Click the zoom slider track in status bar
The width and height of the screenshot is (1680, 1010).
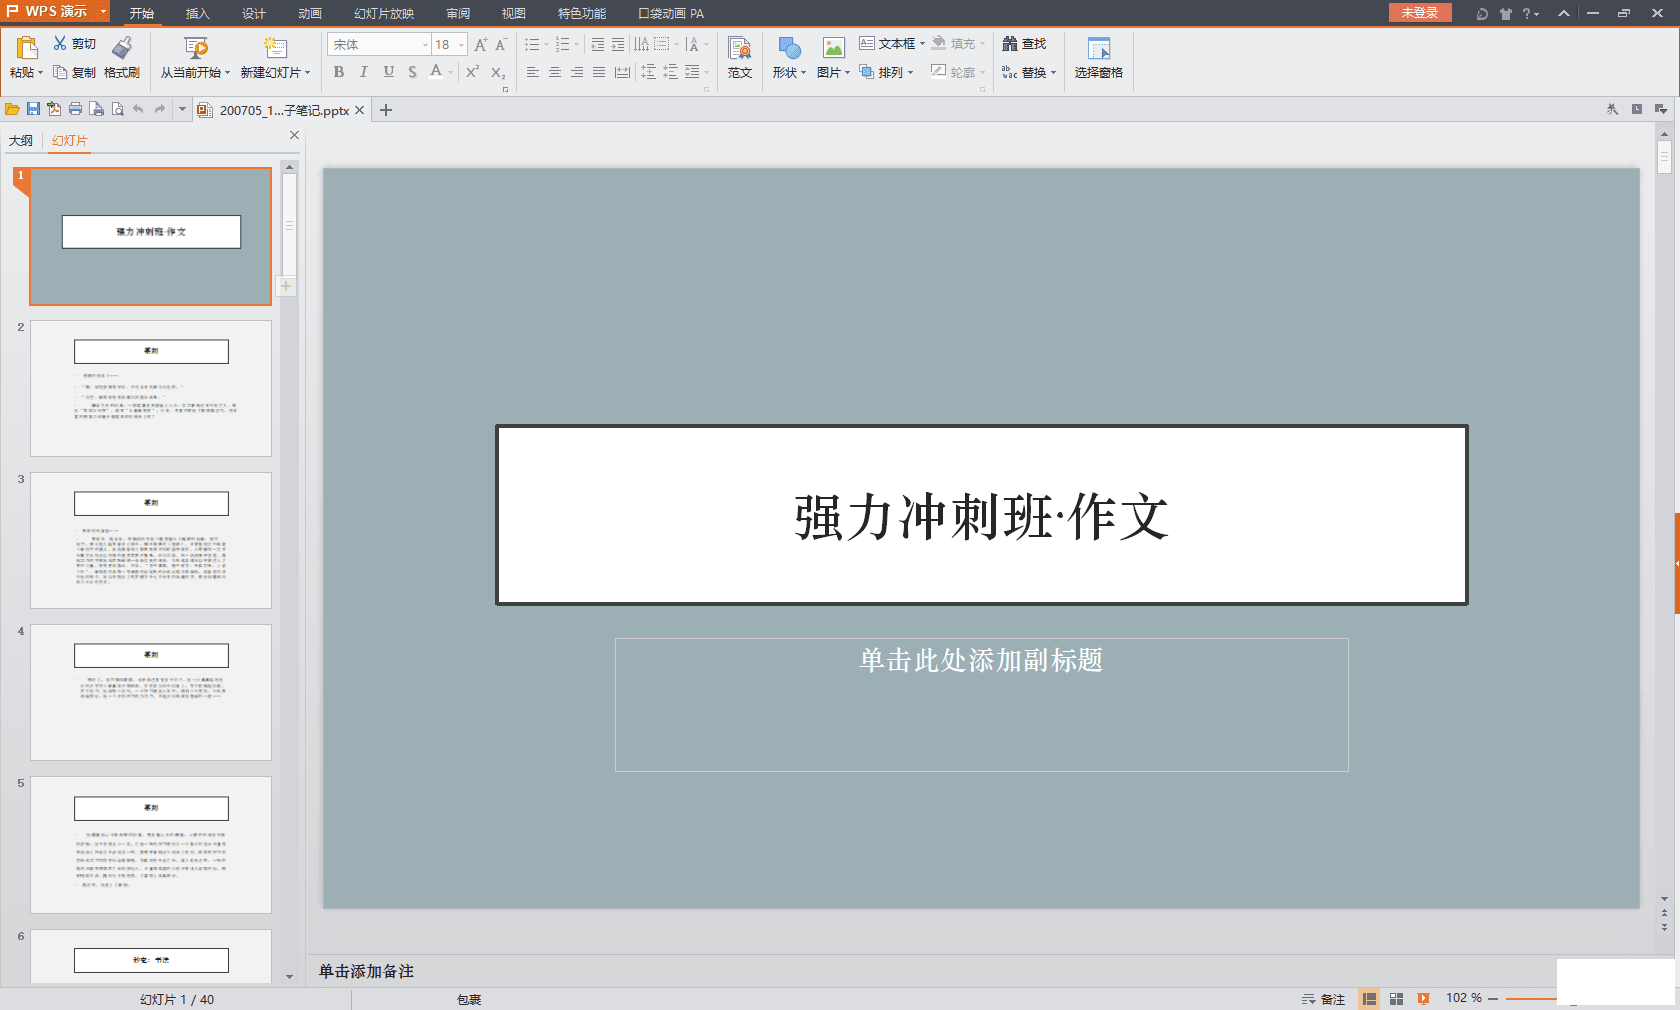(x=1531, y=998)
